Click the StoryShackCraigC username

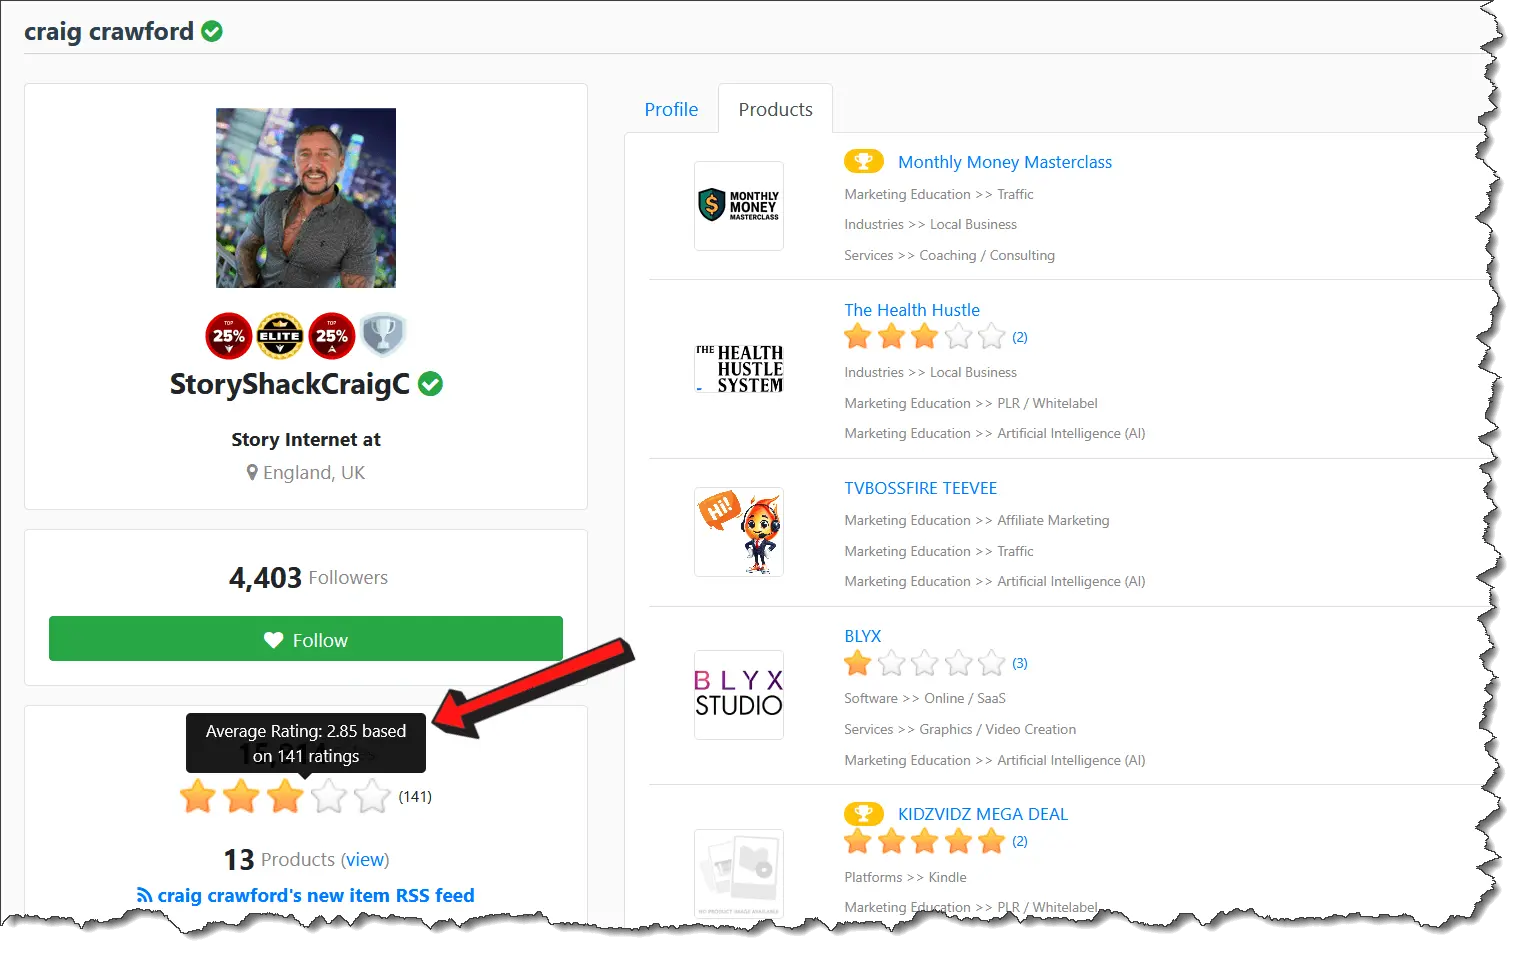pyautogui.click(x=290, y=384)
